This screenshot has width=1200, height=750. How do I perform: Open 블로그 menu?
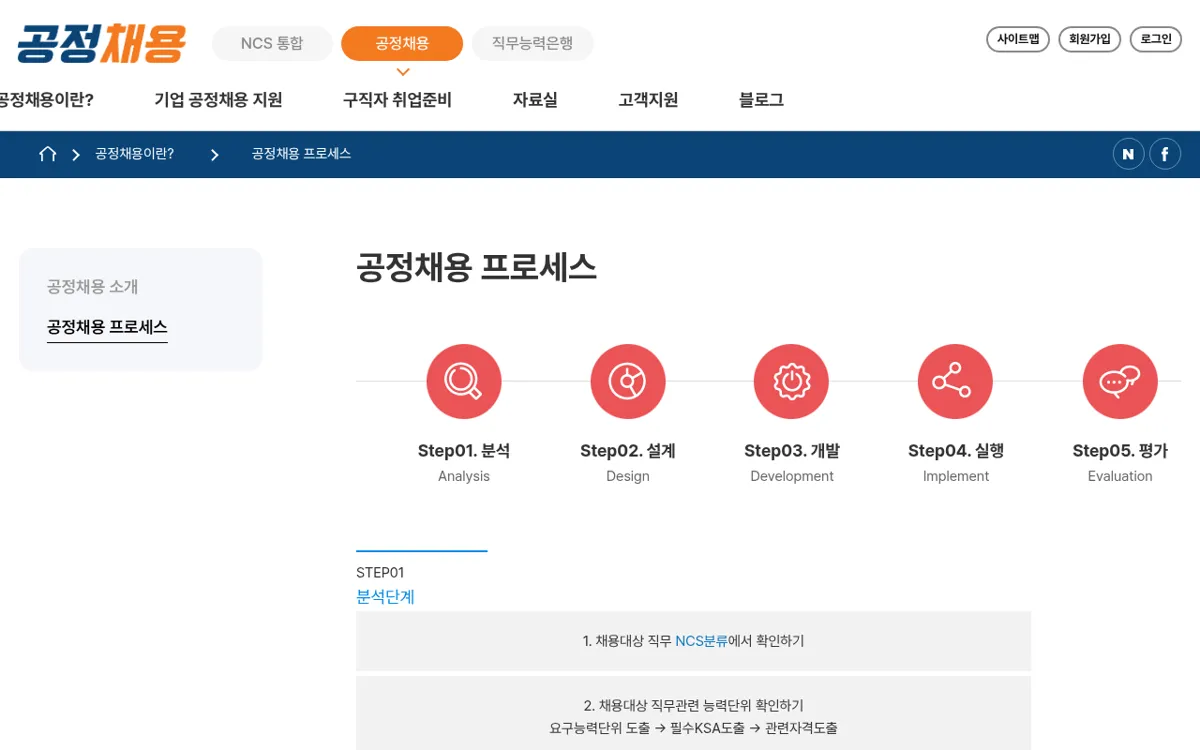click(x=761, y=100)
